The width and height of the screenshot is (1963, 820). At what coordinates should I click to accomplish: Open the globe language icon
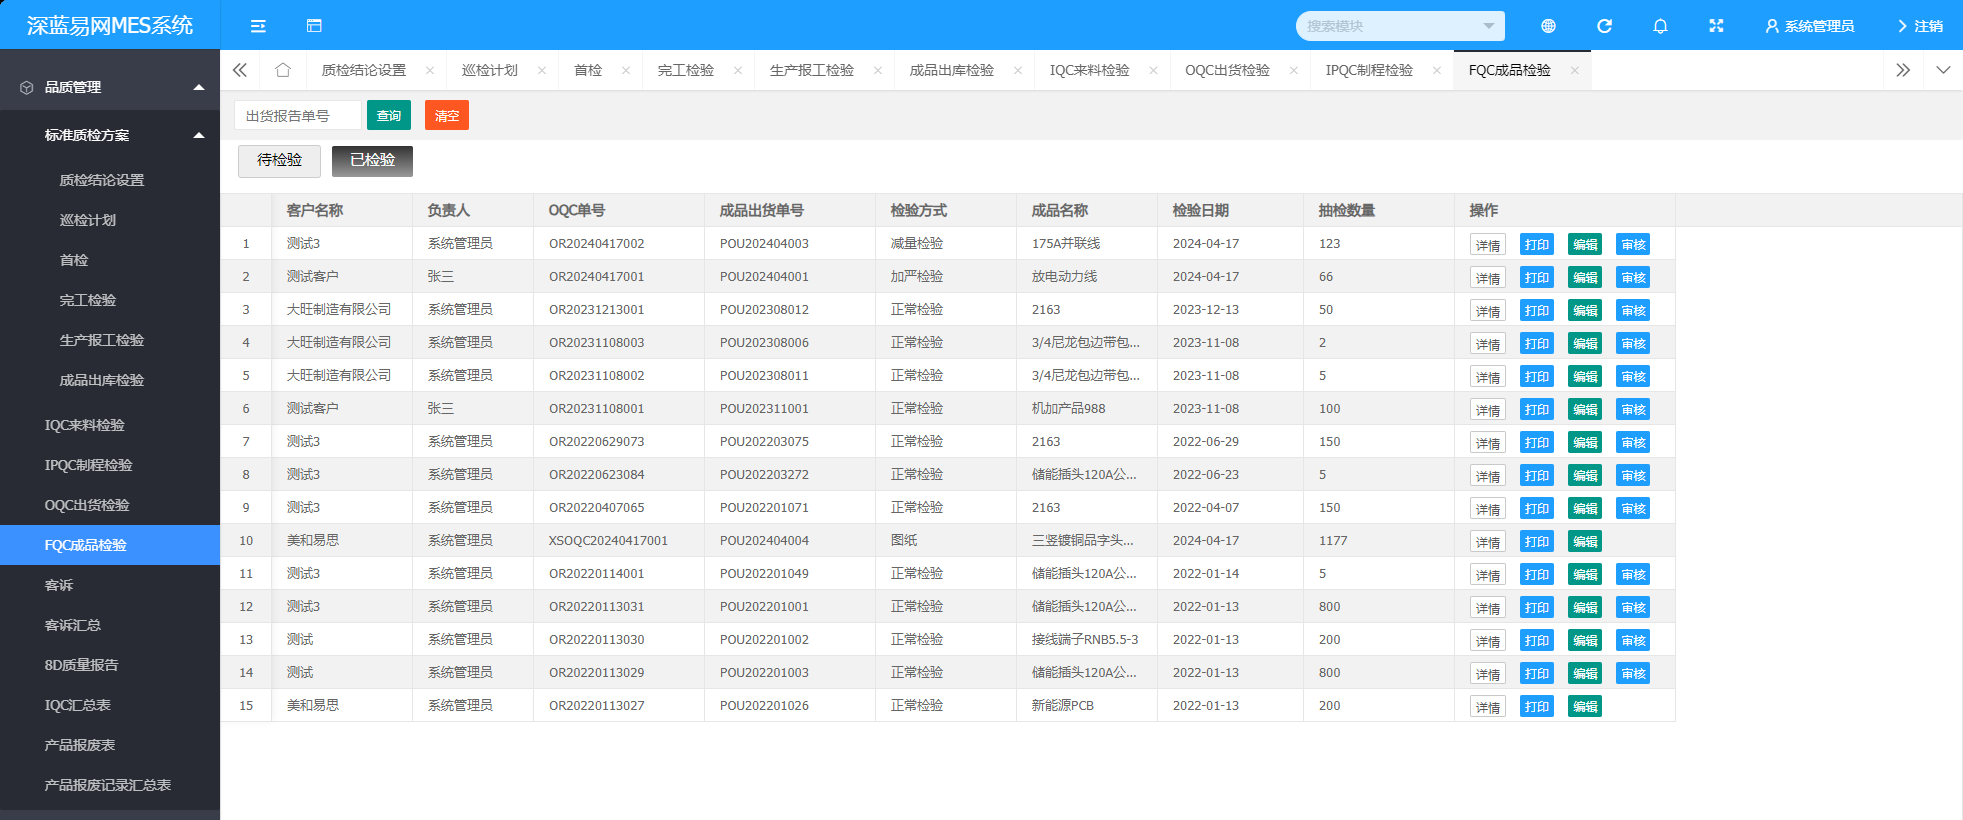point(1548,26)
